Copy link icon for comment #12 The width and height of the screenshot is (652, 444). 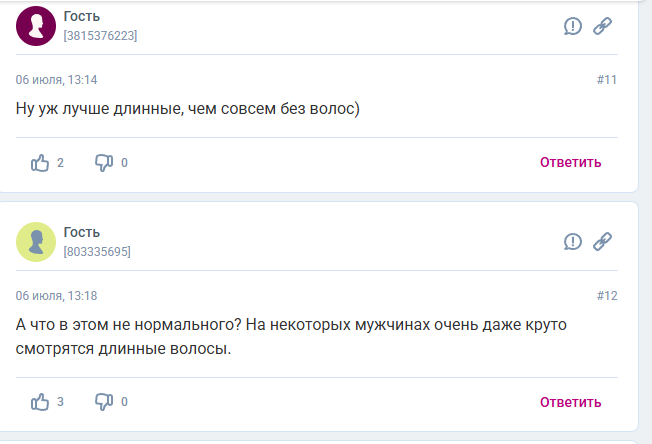click(x=602, y=242)
